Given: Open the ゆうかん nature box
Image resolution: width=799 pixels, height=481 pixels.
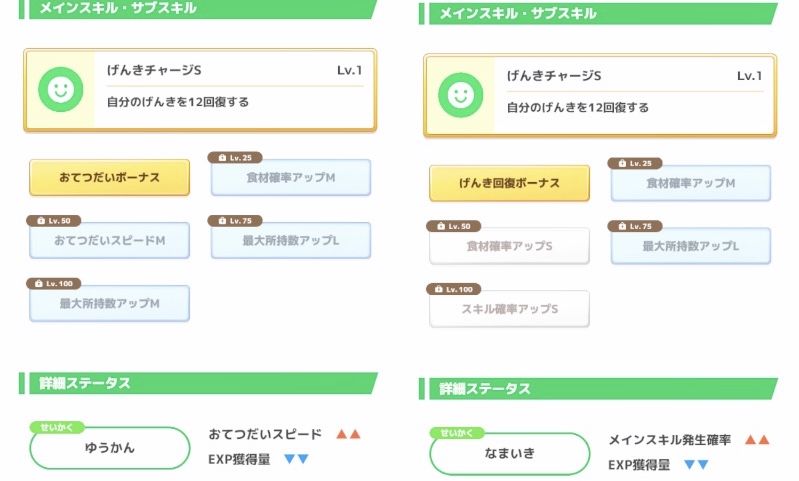Looking at the screenshot, I should (x=109, y=448).
